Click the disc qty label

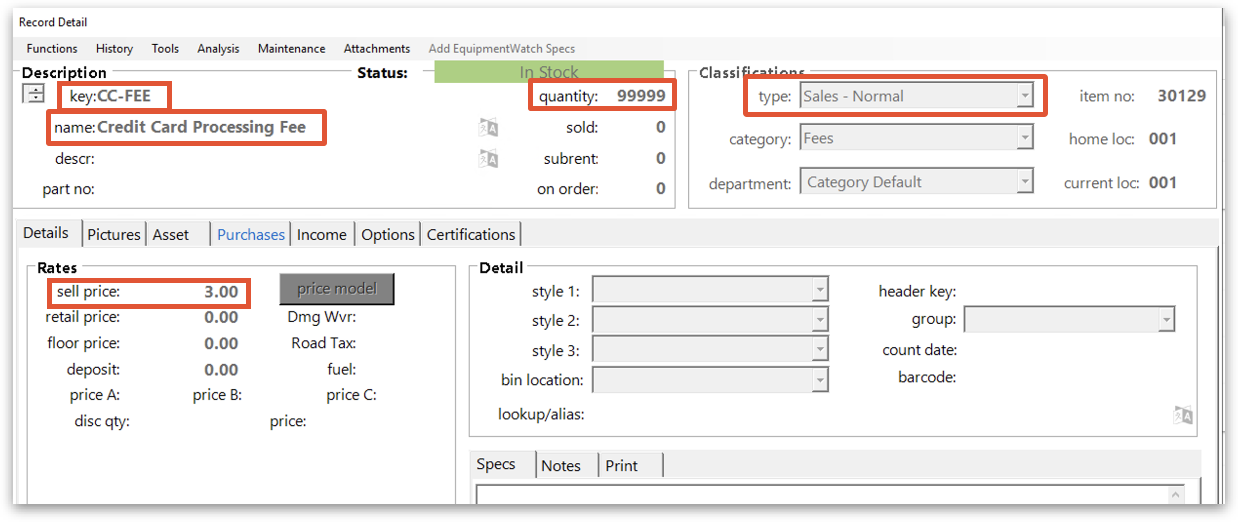(102, 421)
